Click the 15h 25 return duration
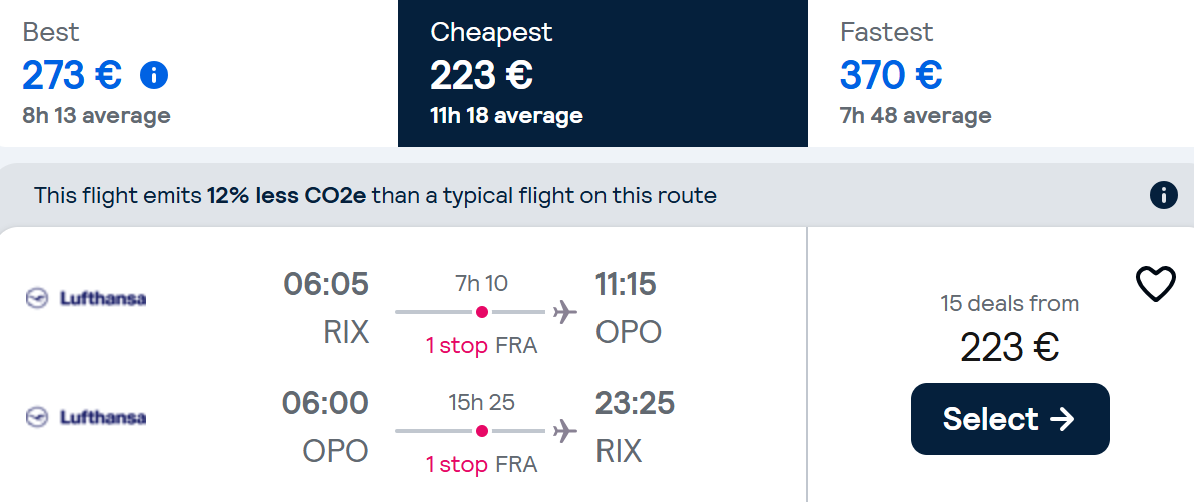The image size is (1194, 502). (x=481, y=402)
